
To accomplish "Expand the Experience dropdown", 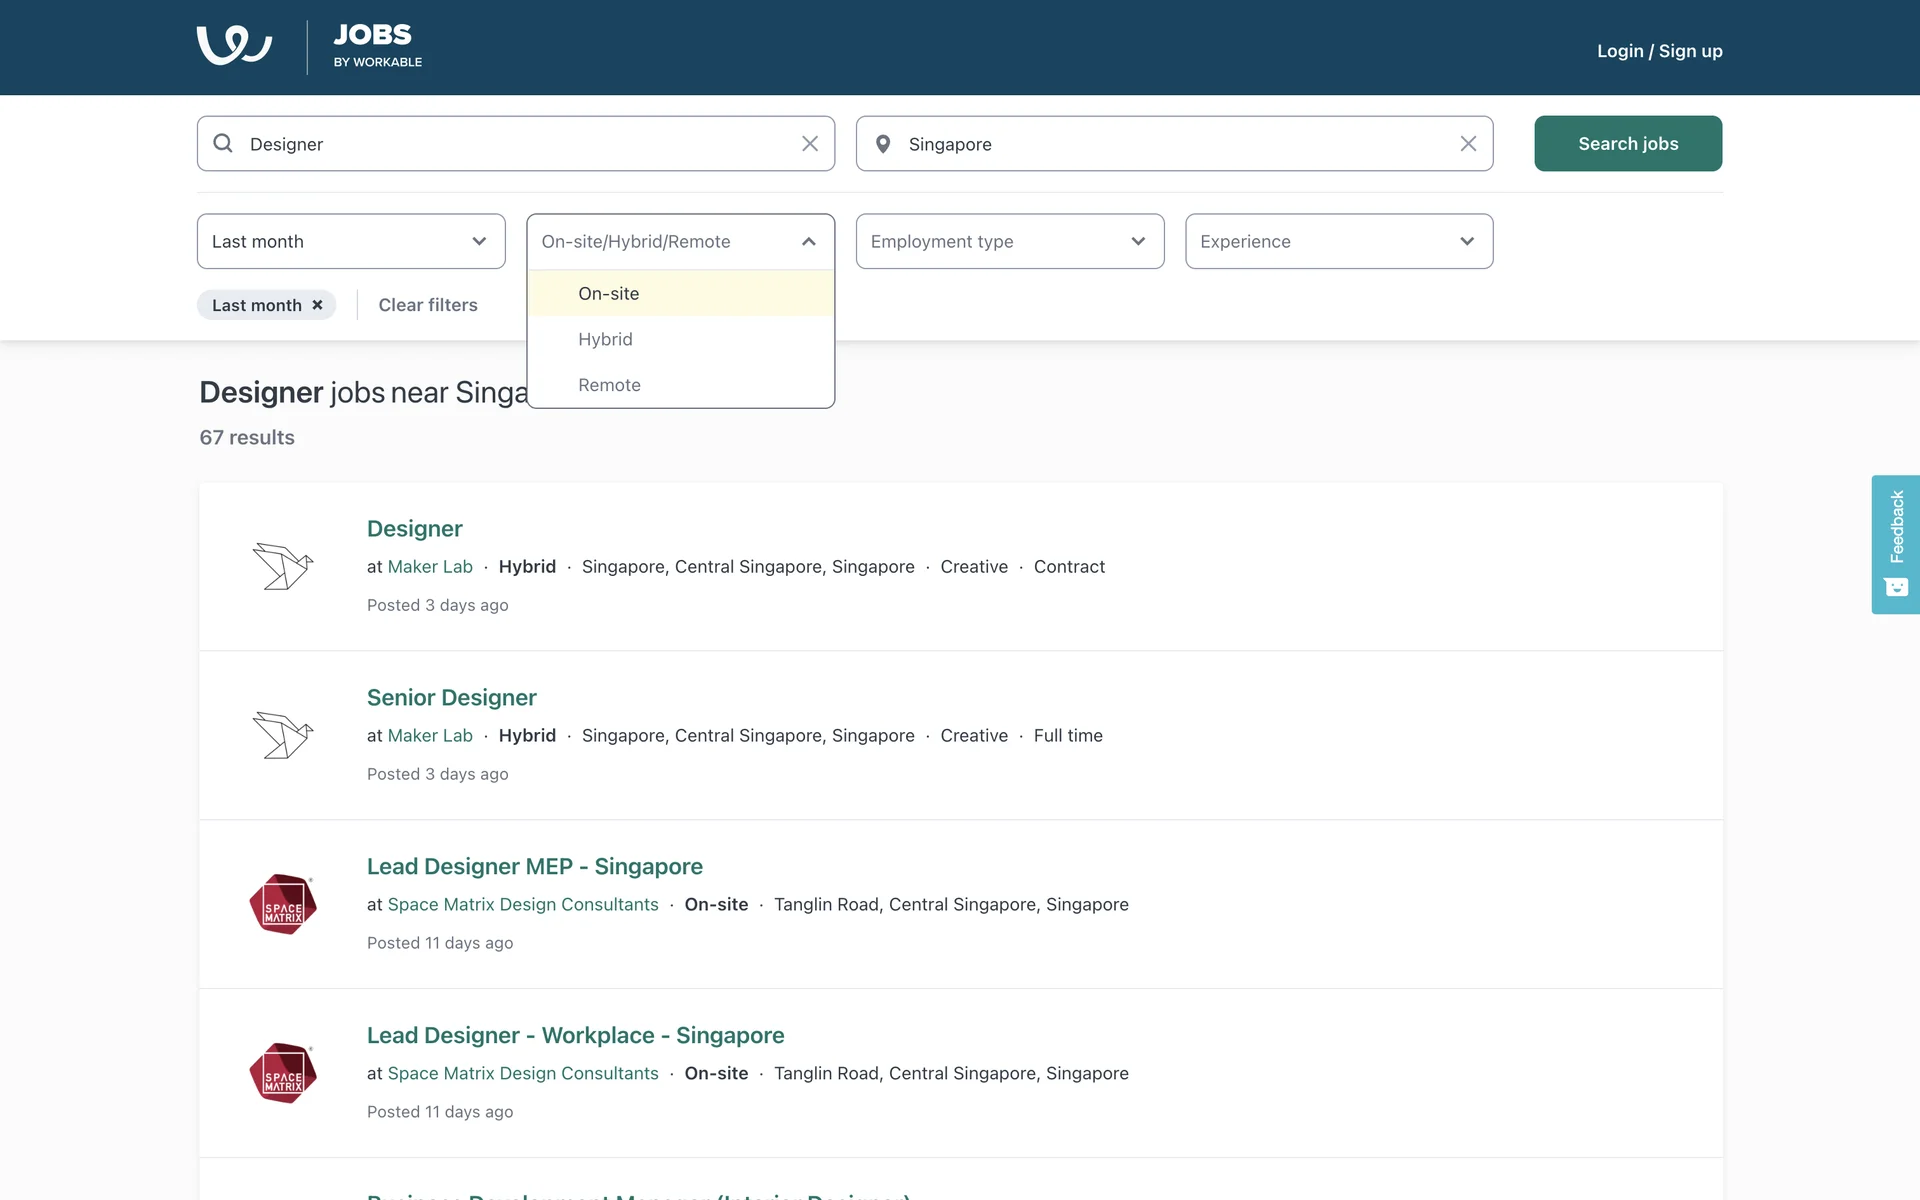I will pos(1338,241).
